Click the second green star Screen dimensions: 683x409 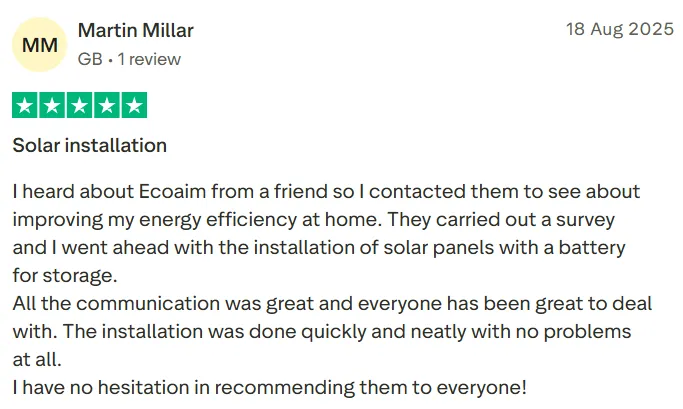pos(52,105)
